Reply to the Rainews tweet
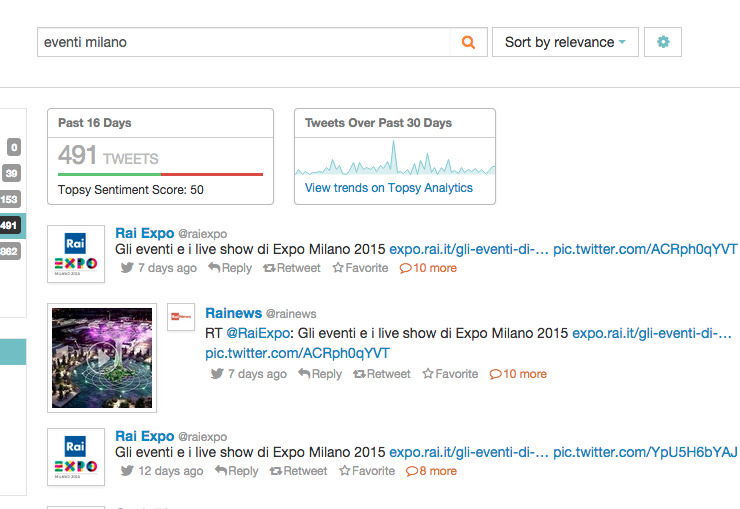 pyautogui.click(x=320, y=374)
